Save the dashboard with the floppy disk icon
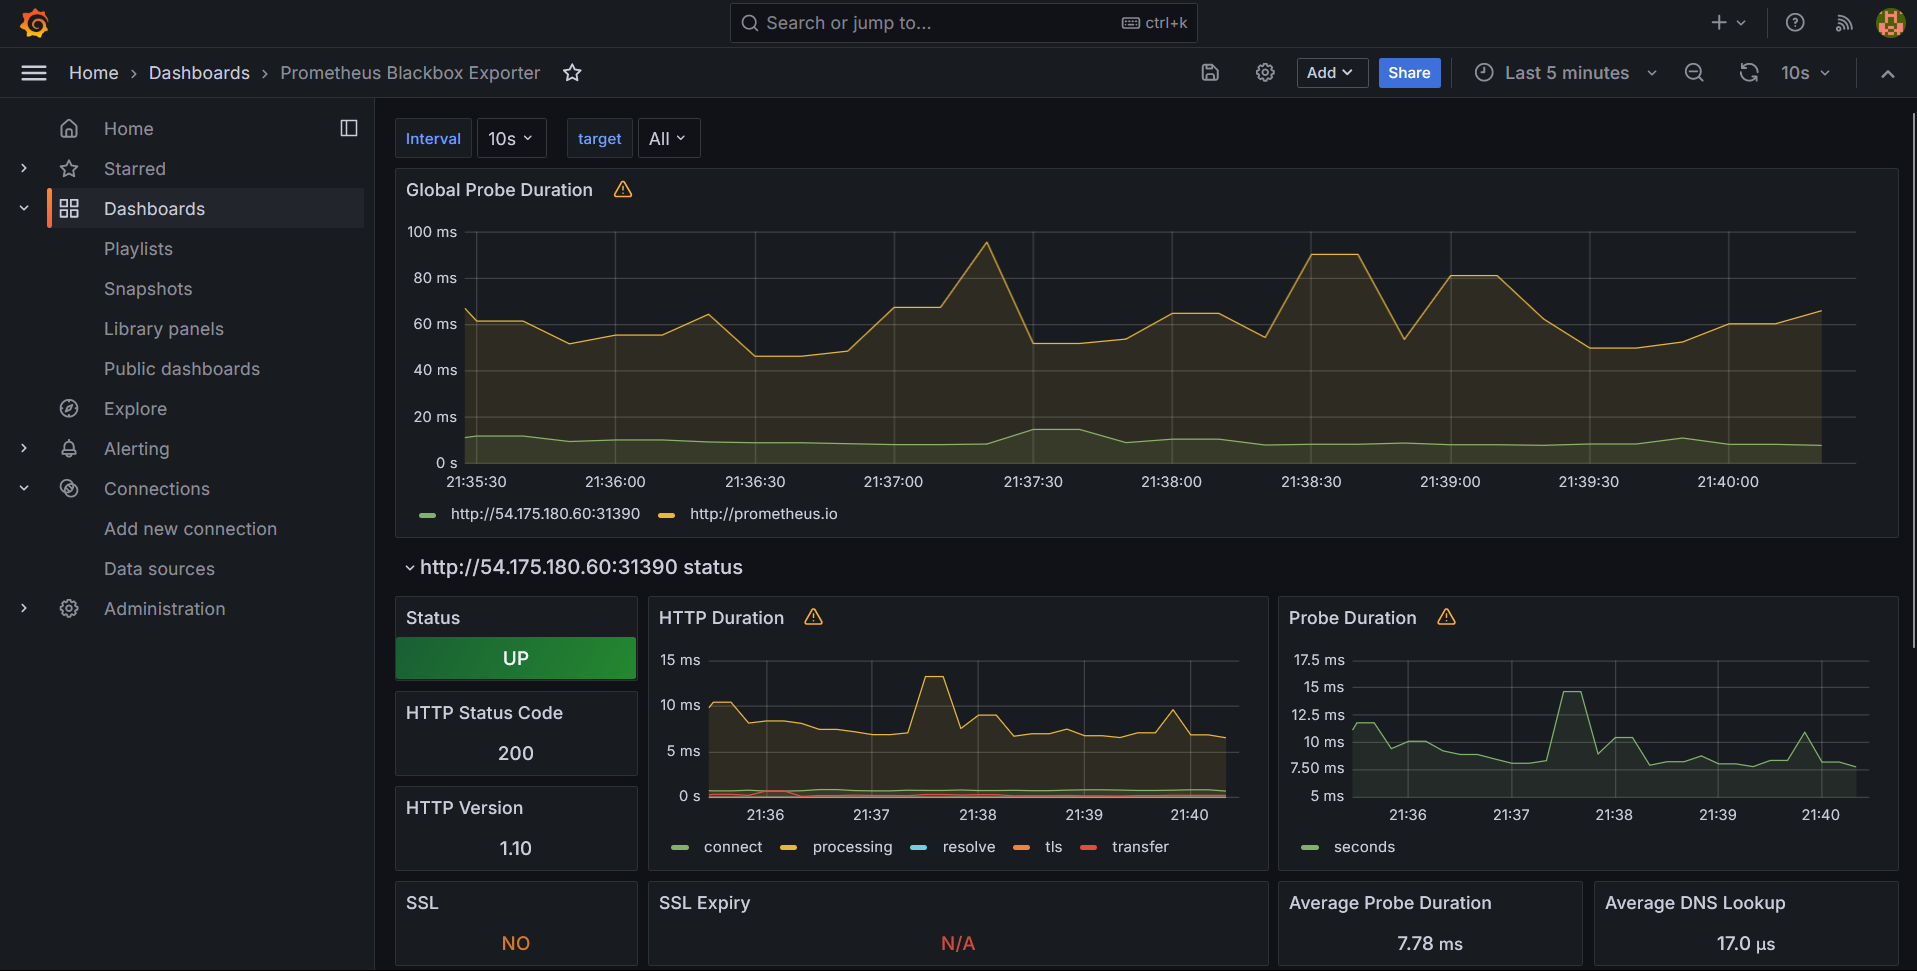 (x=1210, y=73)
